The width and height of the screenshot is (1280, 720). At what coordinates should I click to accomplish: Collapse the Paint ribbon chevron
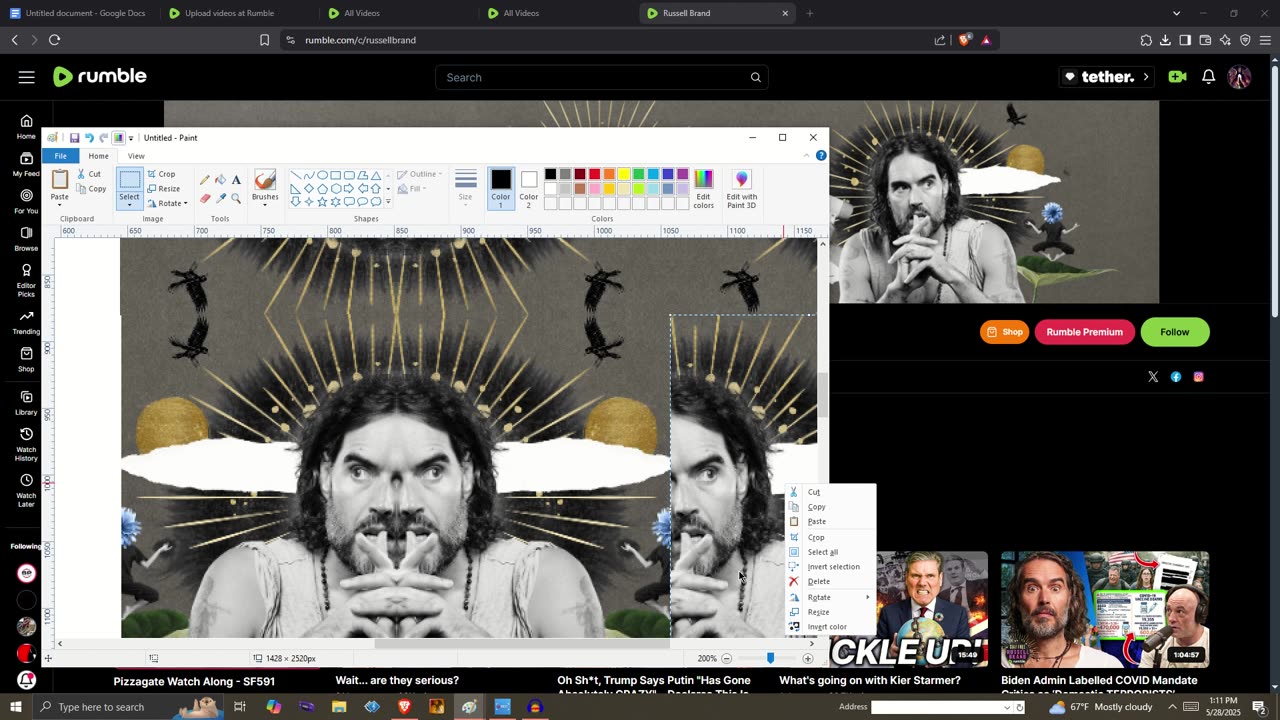pos(807,156)
